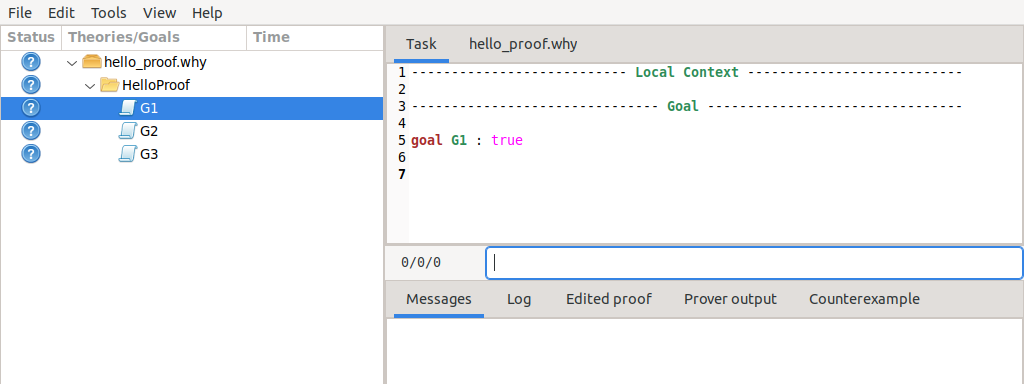Open the Counterexample tab
Image resolution: width=1024 pixels, height=384 pixels.
pos(864,299)
